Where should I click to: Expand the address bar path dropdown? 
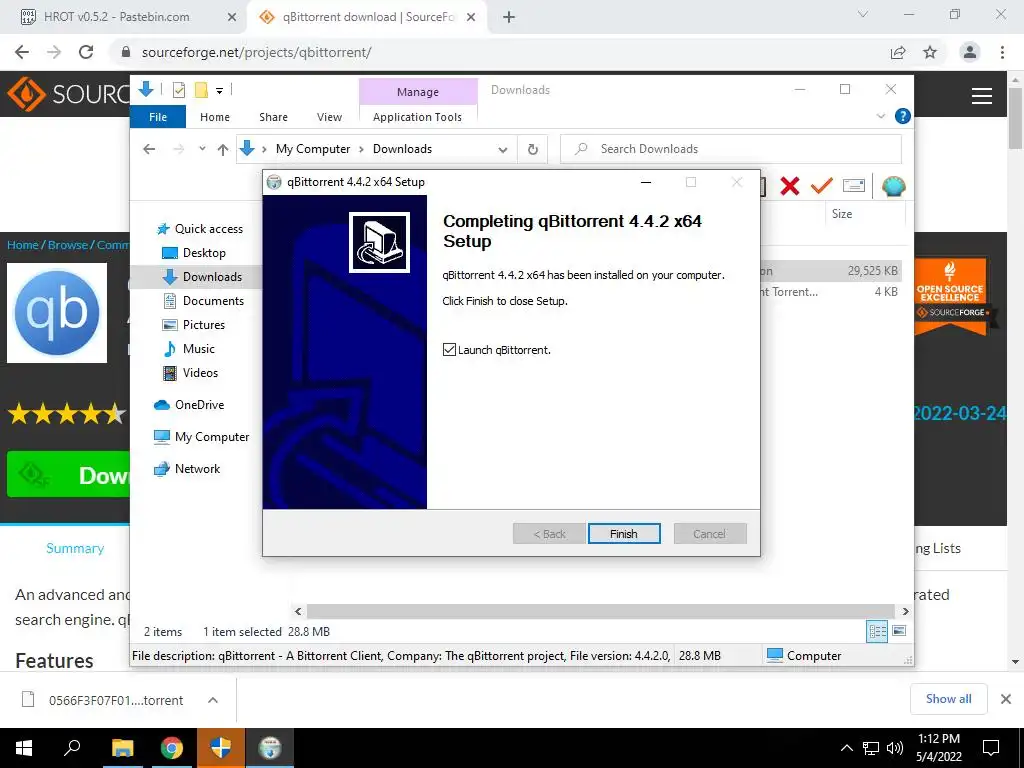[x=503, y=150]
